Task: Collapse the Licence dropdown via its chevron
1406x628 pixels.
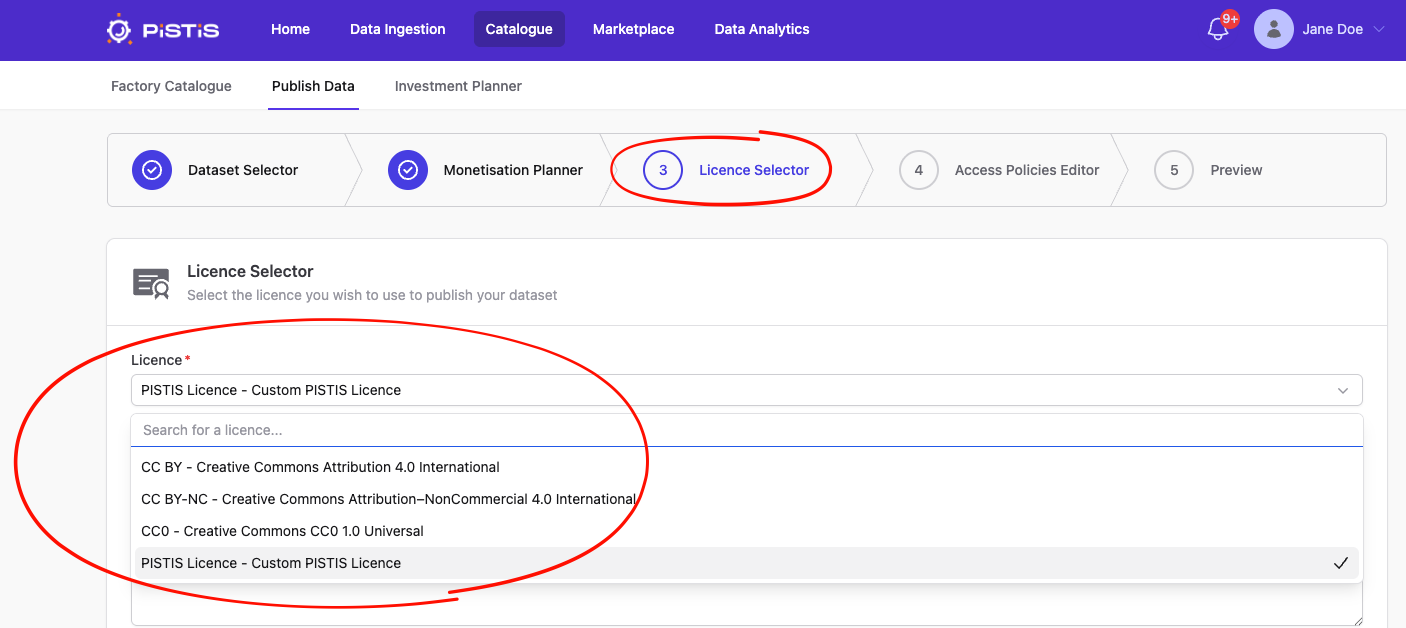Action: pyautogui.click(x=1343, y=390)
